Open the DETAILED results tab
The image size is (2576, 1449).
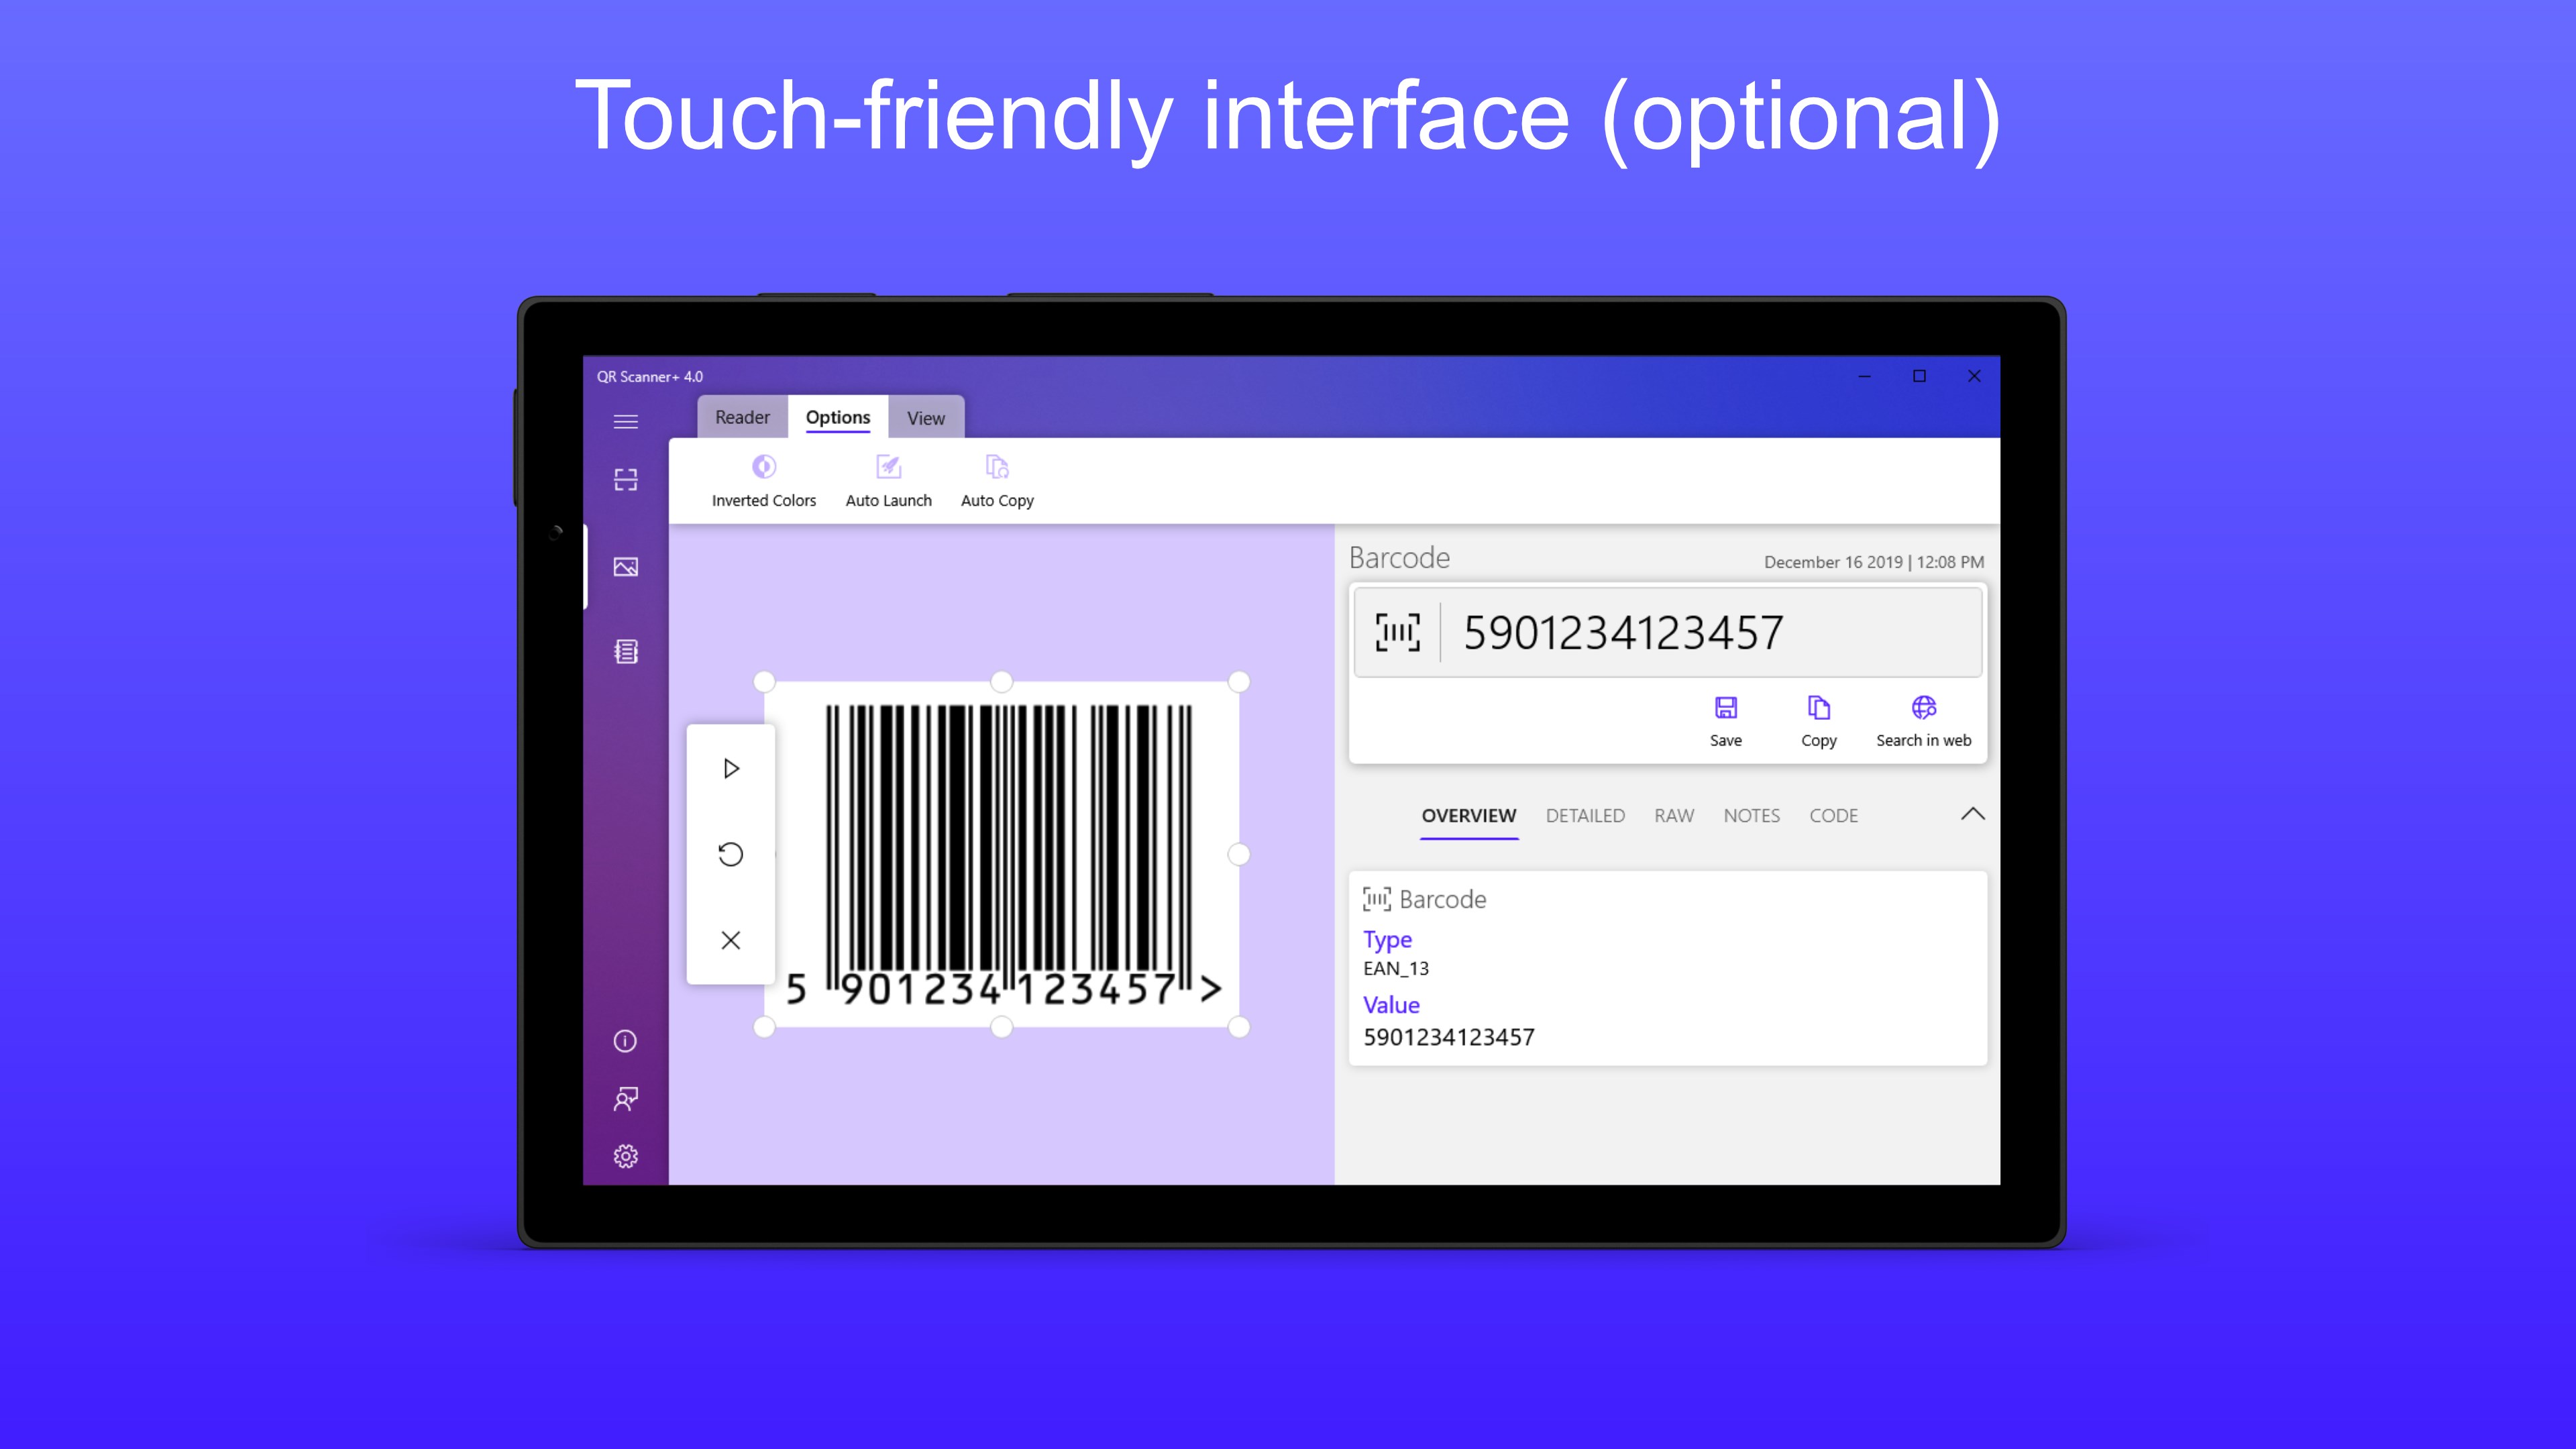[1585, 815]
